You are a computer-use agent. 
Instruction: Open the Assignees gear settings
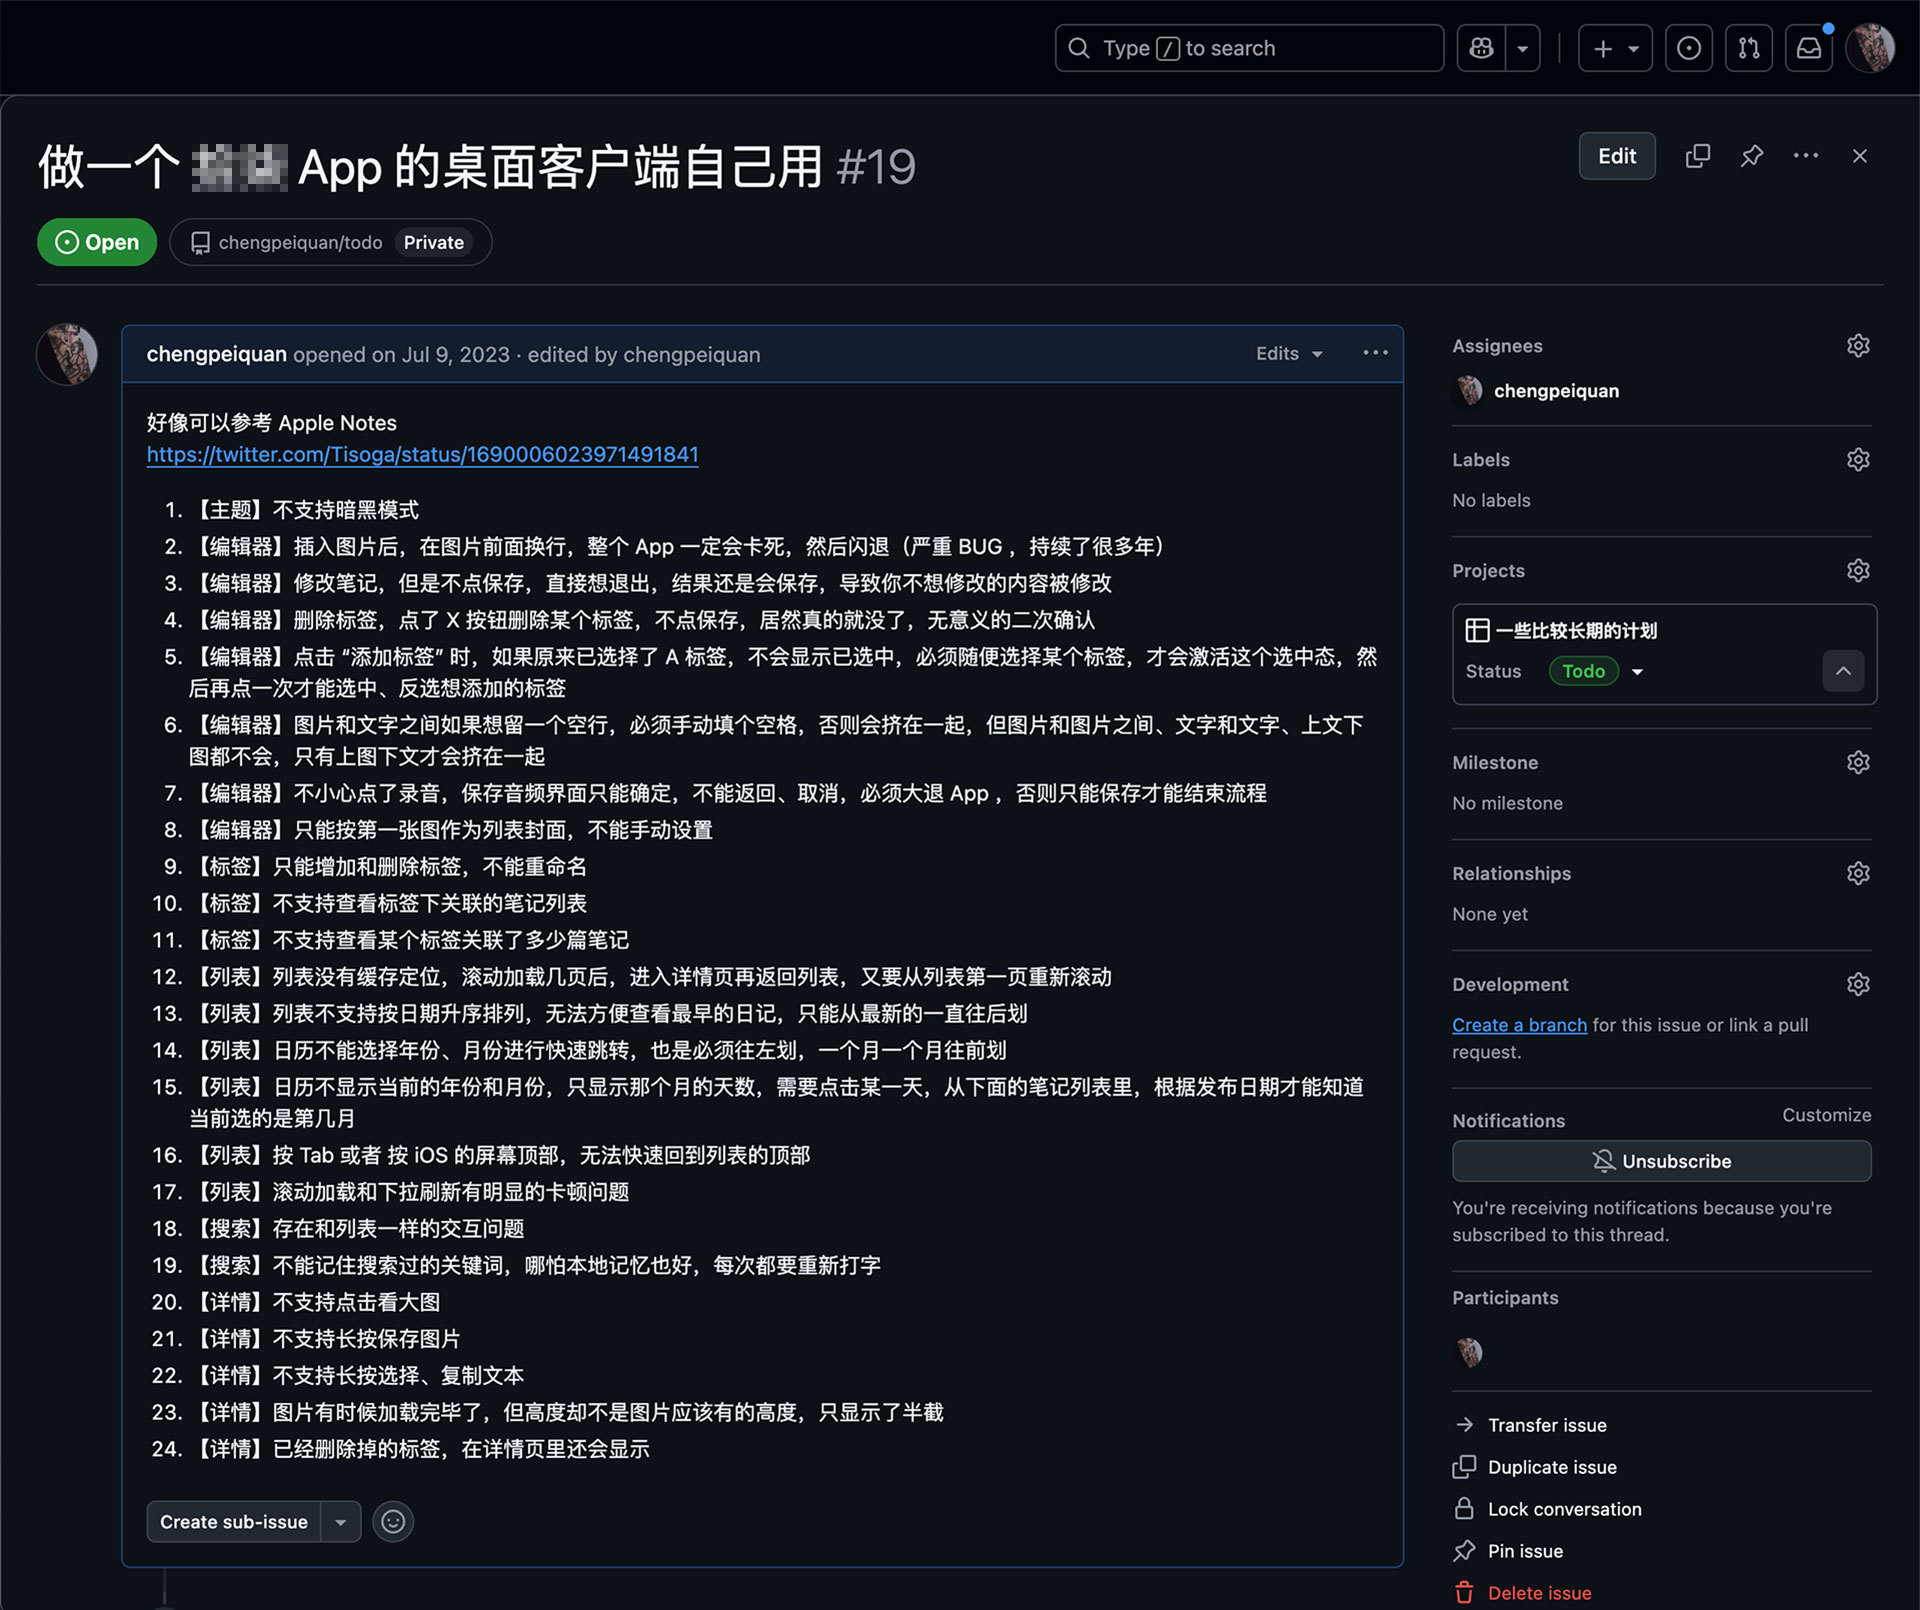(x=1857, y=346)
